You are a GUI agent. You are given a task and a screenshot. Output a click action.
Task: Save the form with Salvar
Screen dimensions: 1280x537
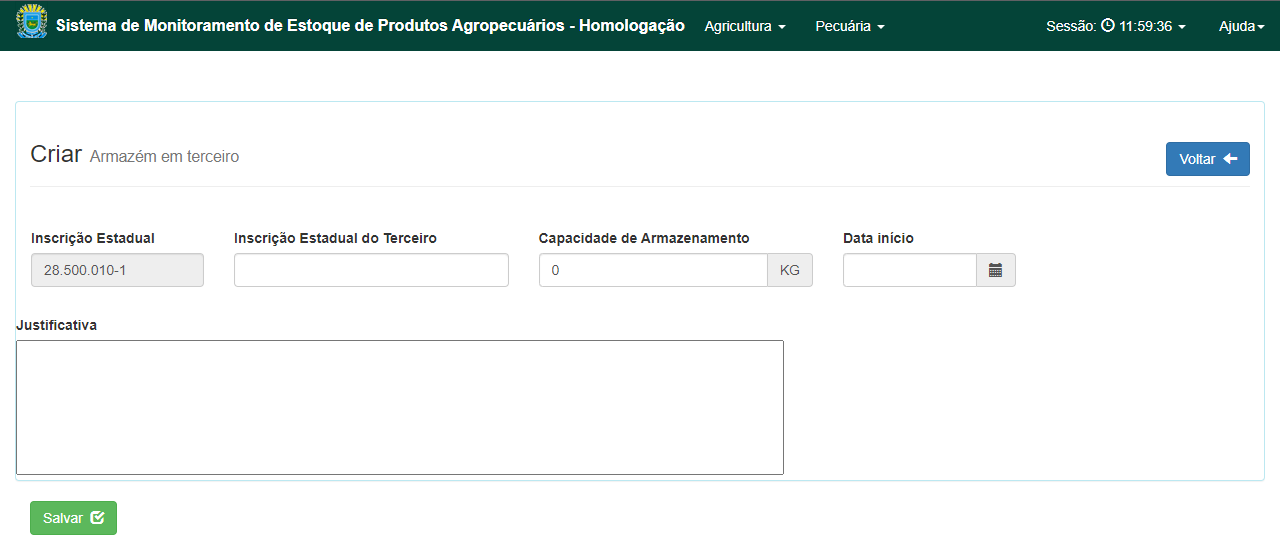73,518
